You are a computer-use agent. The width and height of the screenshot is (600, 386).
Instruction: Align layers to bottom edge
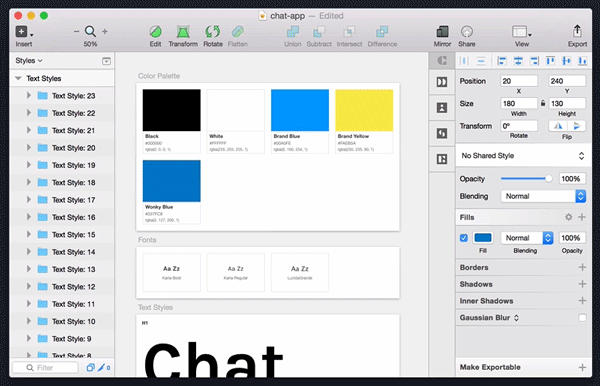[x=582, y=61]
